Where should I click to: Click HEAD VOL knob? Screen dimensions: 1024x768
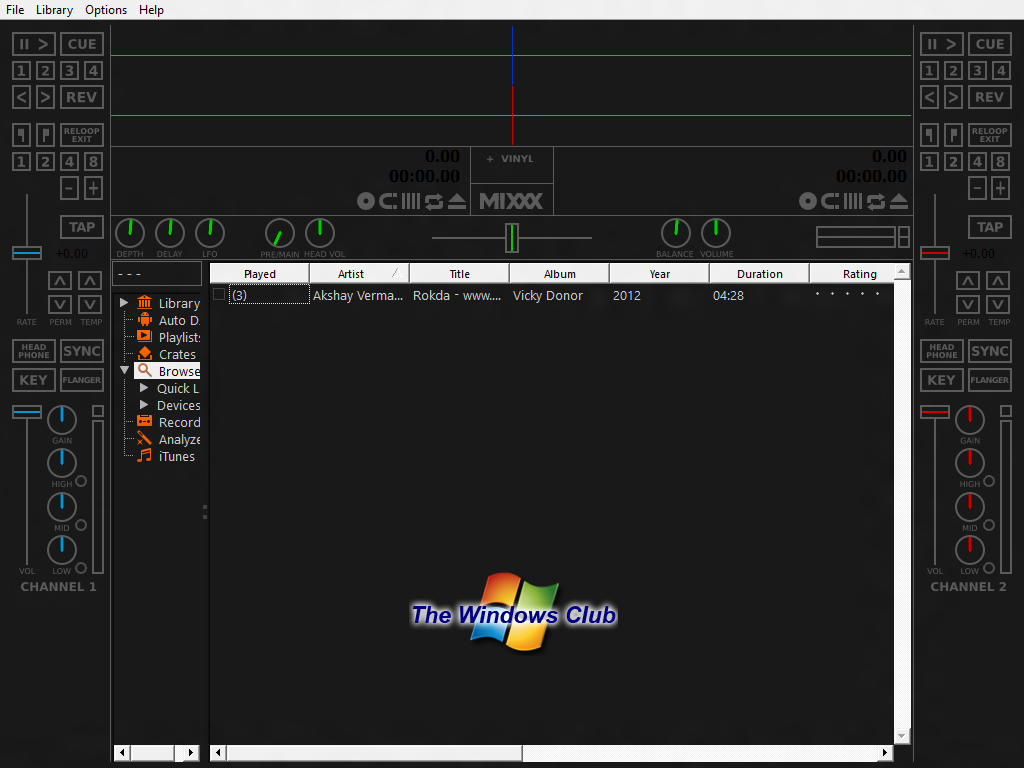tap(320, 233)
